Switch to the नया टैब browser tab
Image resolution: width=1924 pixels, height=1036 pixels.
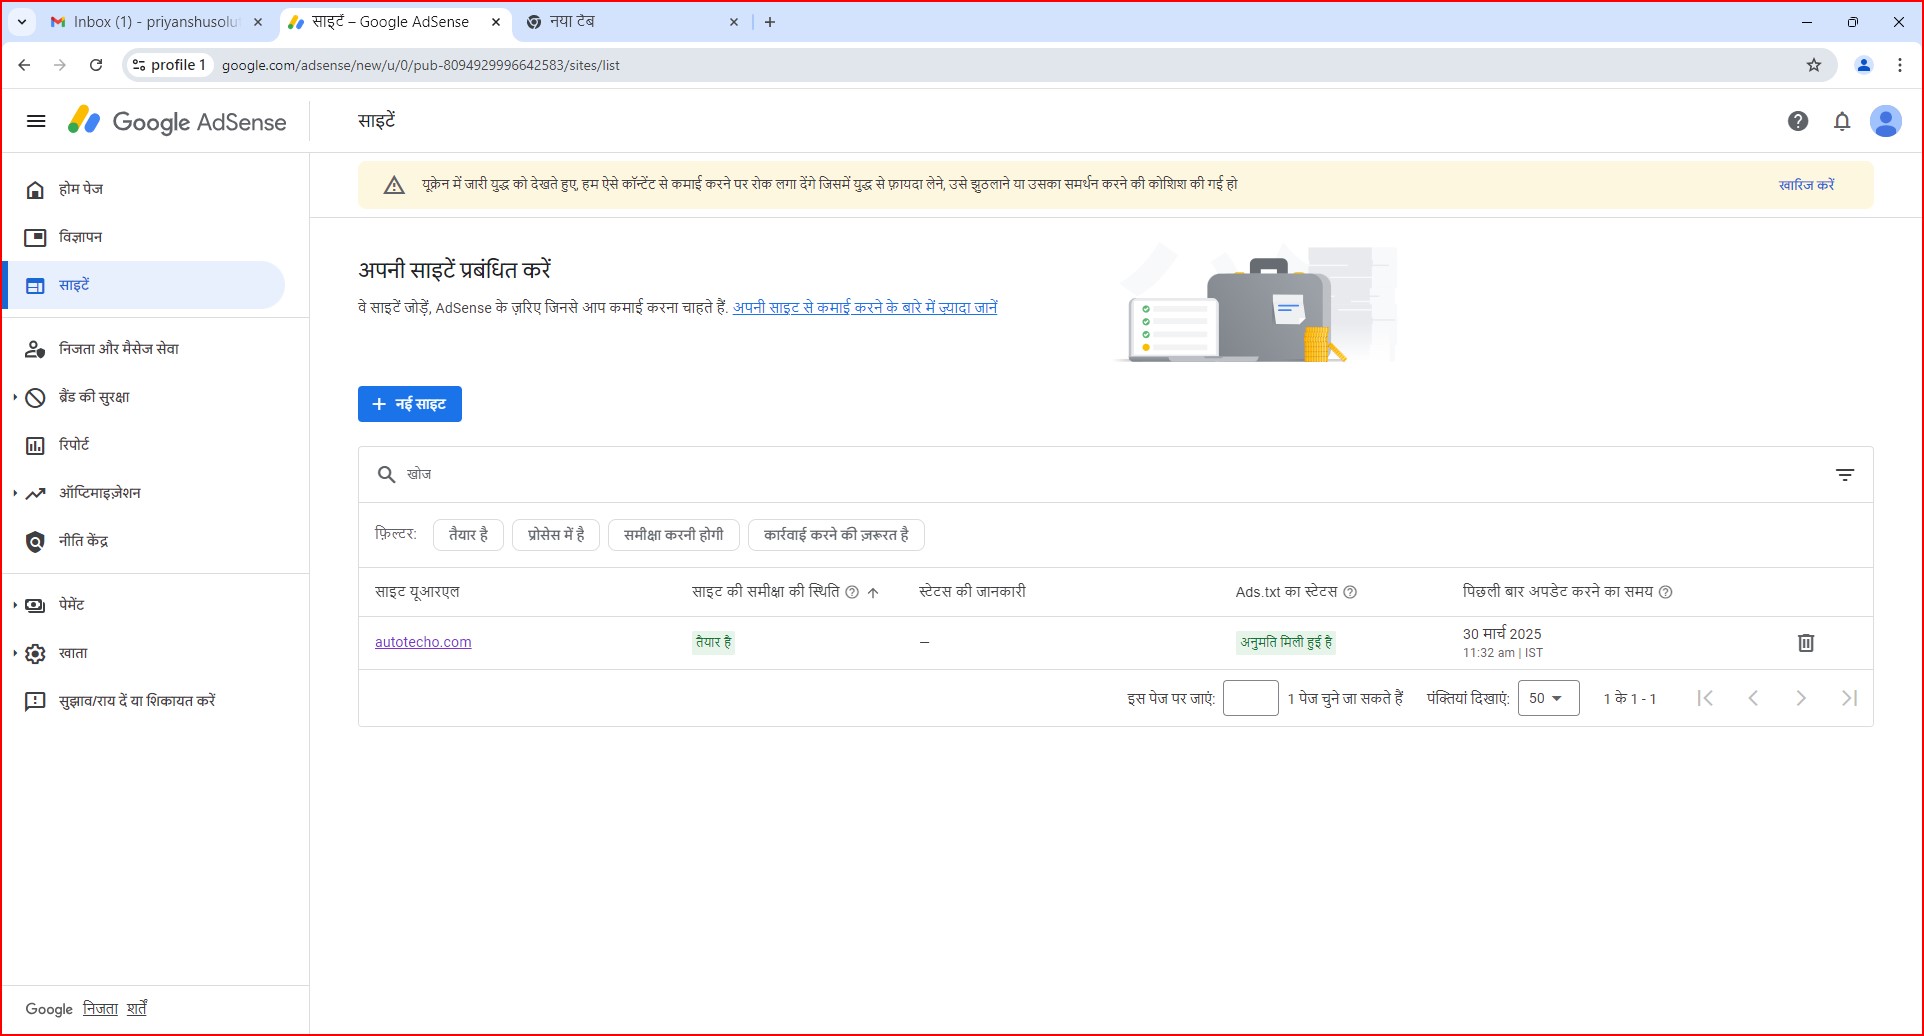630,22
